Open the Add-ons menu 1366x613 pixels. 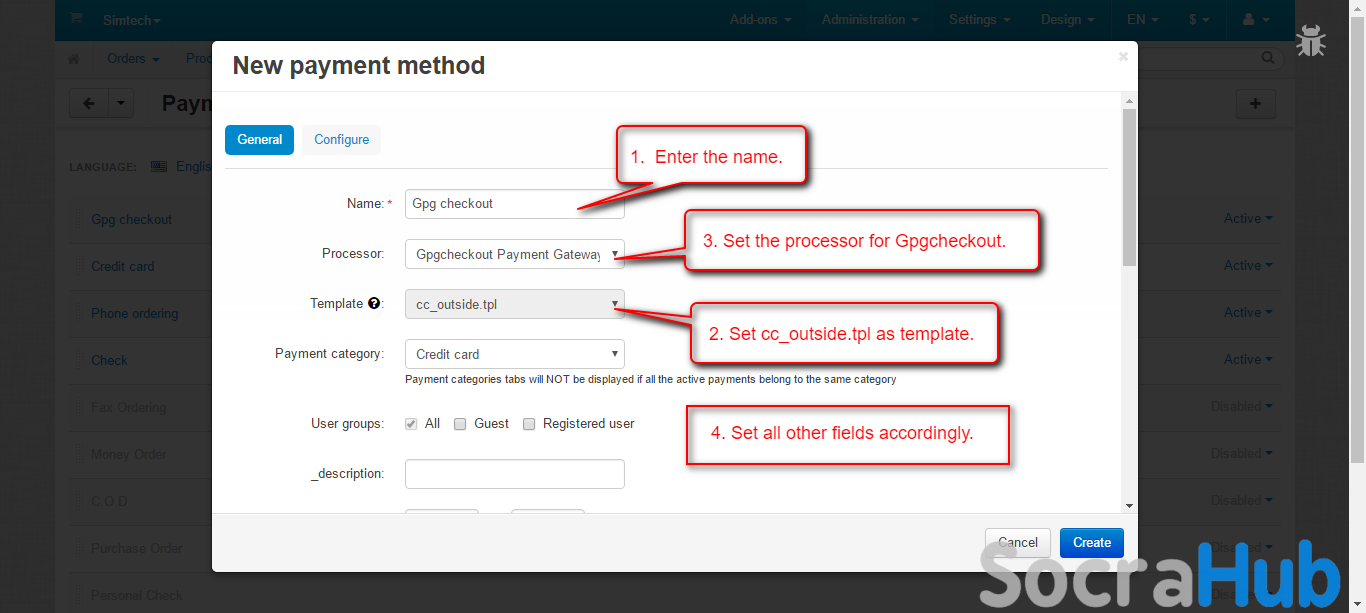coord(760,19)
